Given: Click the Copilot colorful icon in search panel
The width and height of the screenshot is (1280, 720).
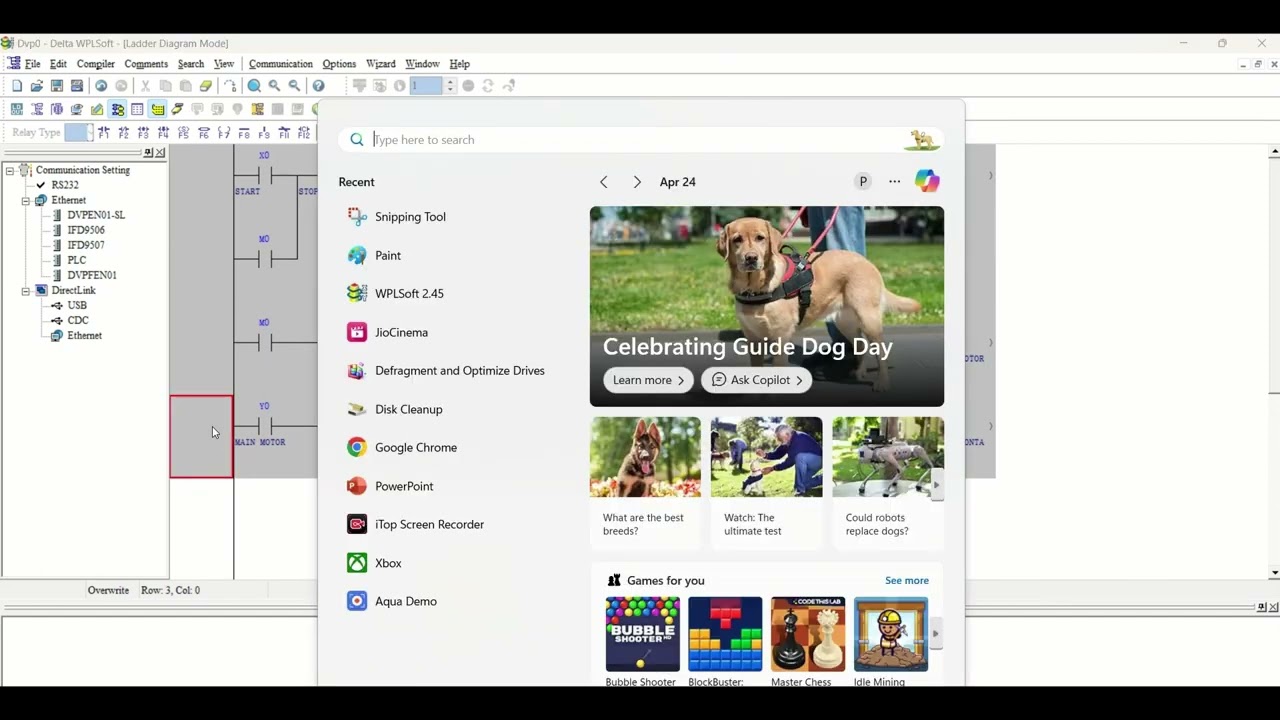Looking at the screenshot, I should [927, 181].
